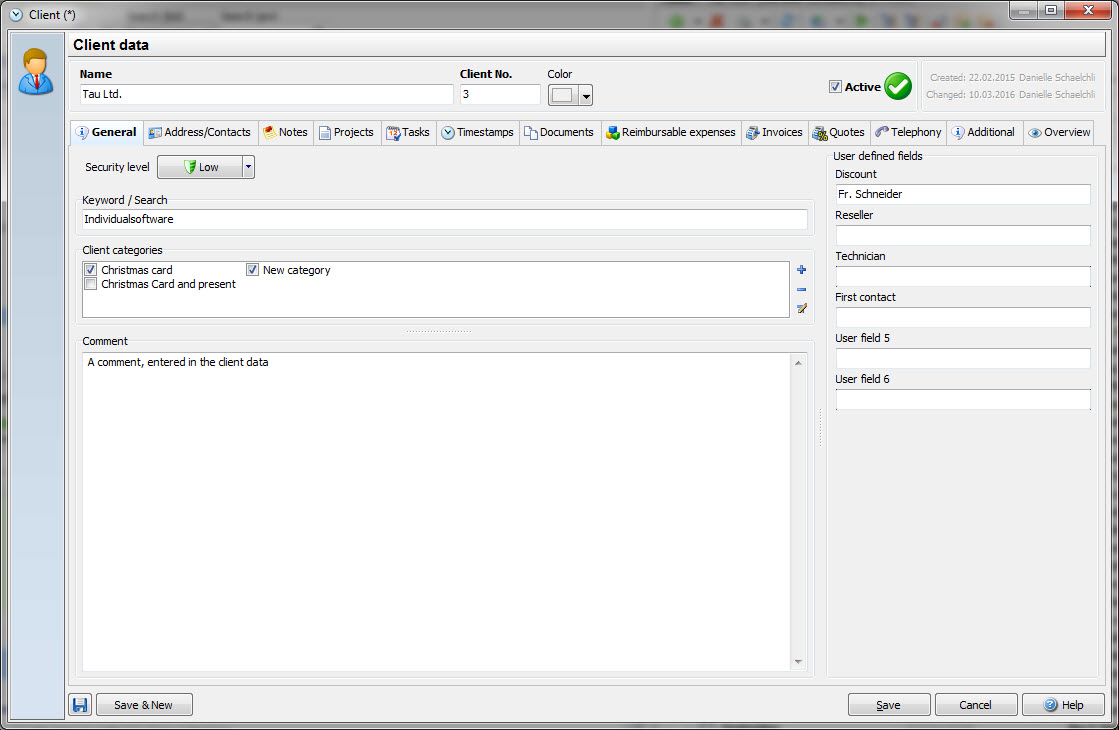Image resolution: width=1119 pixels, height=730 pixels.
Task: Uncheck the New category checkbox
Action: pos(253,270)
